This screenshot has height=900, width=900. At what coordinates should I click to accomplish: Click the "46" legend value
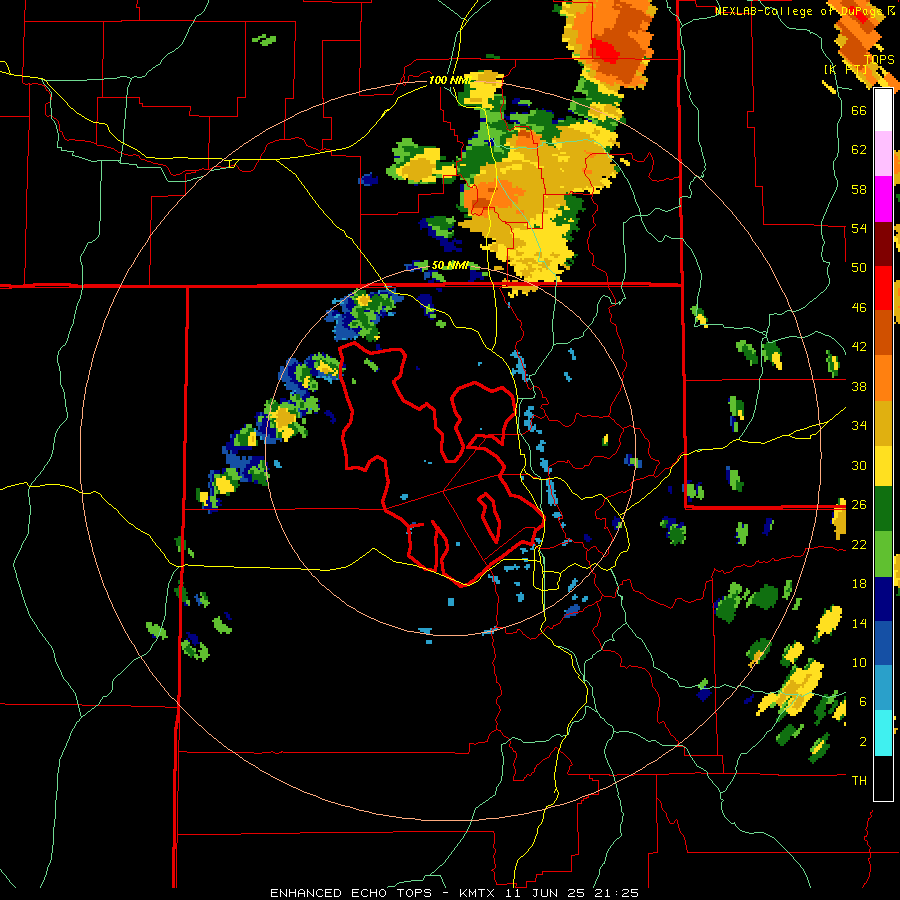click(859, 308)
